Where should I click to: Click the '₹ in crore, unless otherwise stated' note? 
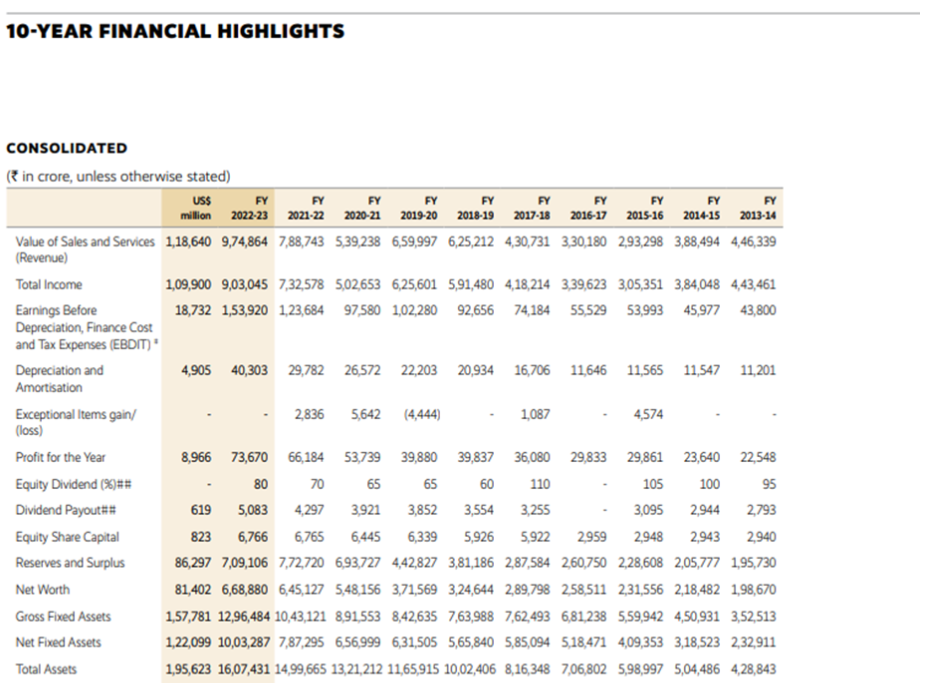[x=118, y=177]
